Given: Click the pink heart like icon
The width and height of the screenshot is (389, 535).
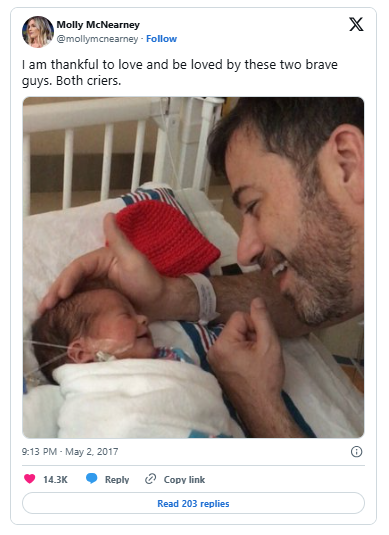Looking at the screenshot, I should pos(30,479).
